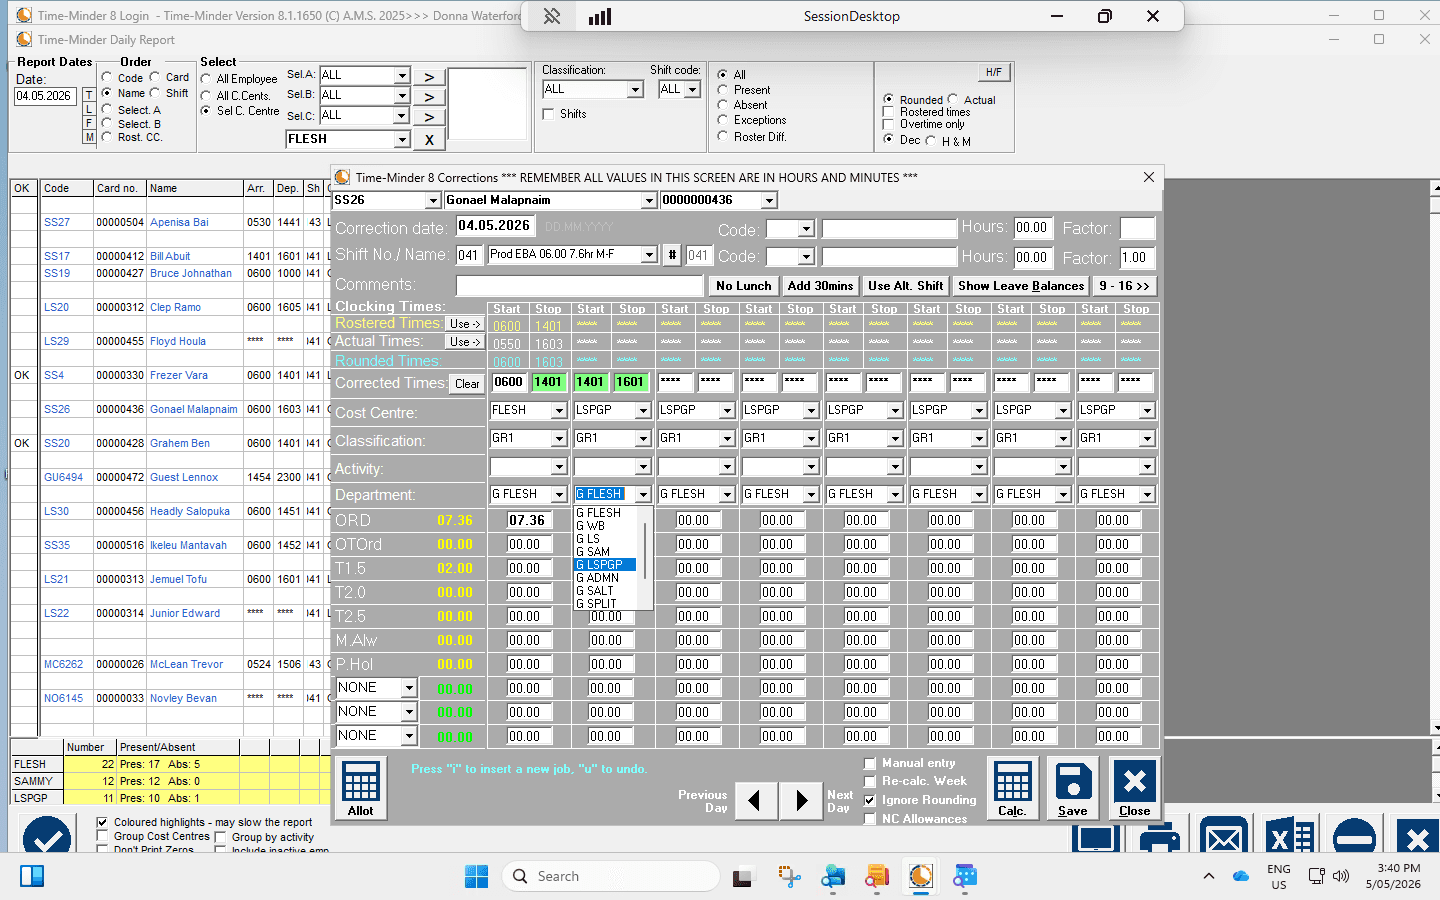Screen dimensions: 1440x900
Task: Expand the Sel.A dropdown
Action: coord(402,76)
